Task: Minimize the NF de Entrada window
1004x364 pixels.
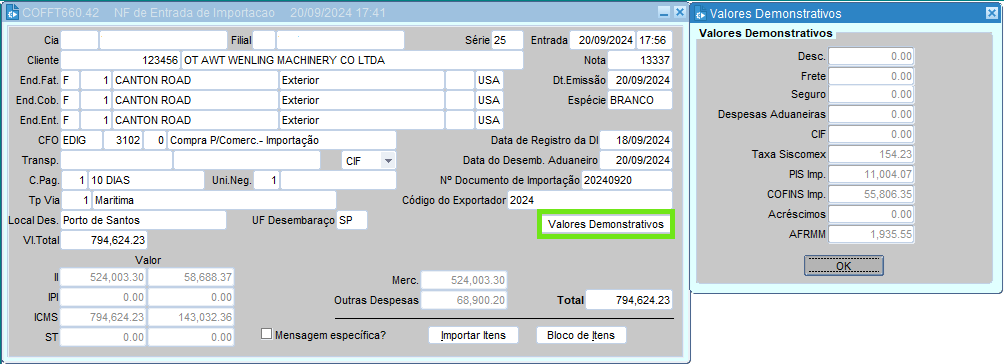Action: click(664, 12)
